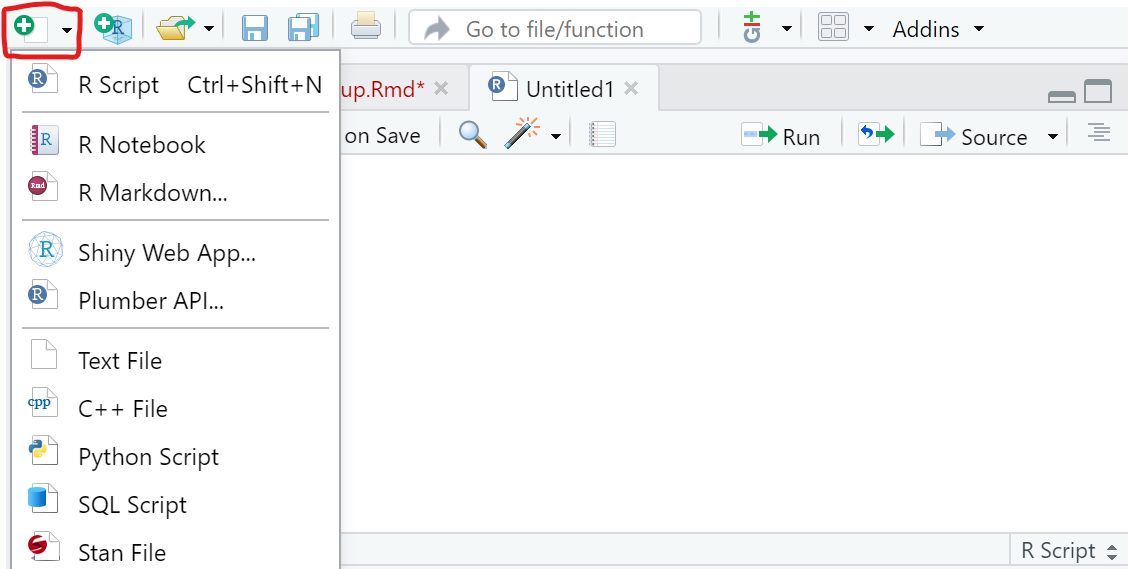This screenshot has height=569, width=1128.
Task: Compile report using the notebook icon
Action: tap(602, 135)
